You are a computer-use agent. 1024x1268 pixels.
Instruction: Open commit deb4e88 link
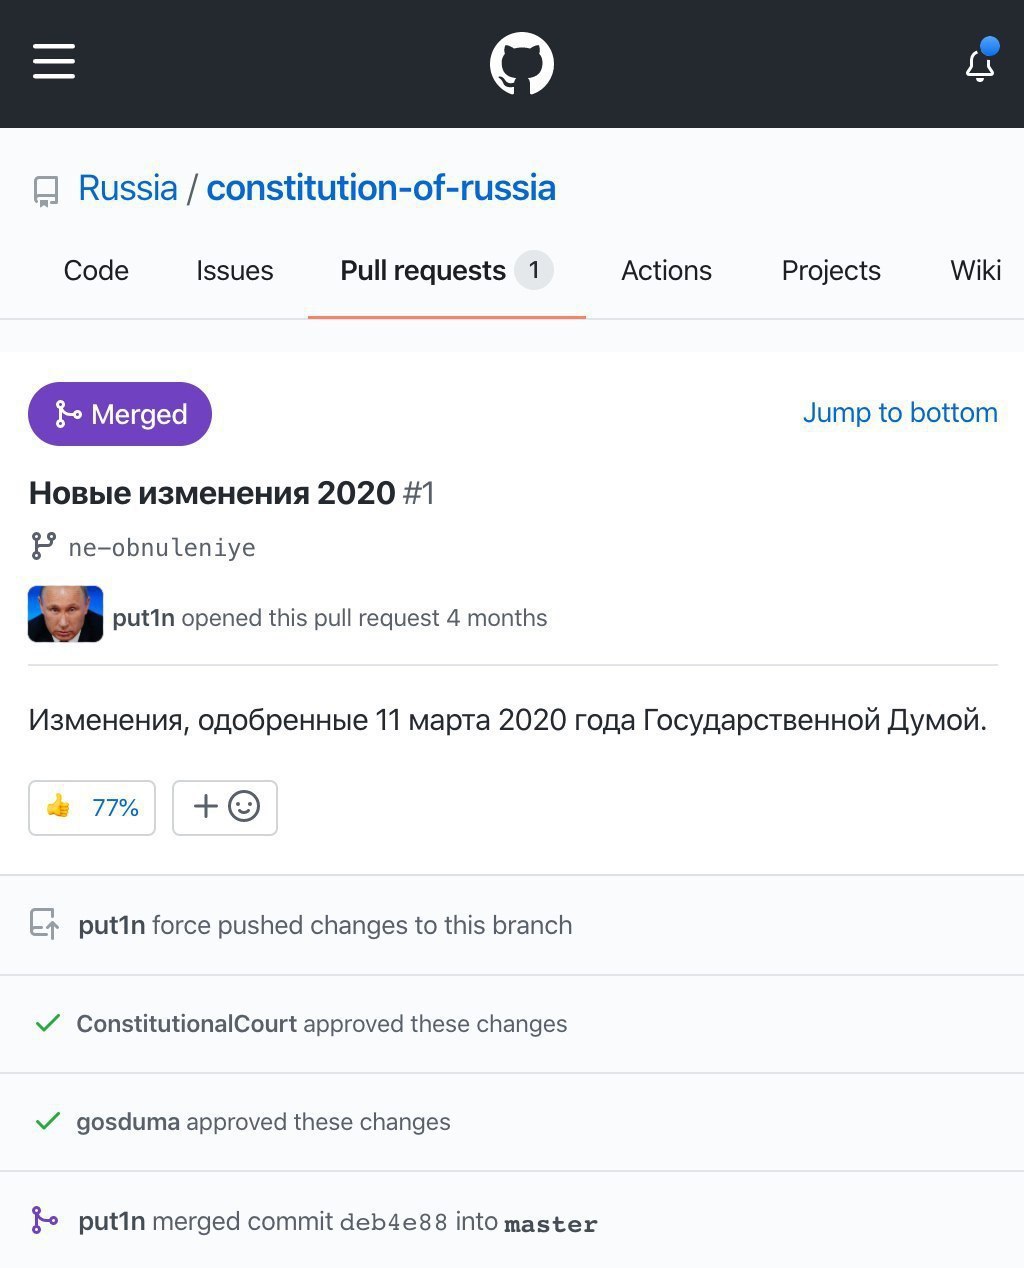point(393,1222)
